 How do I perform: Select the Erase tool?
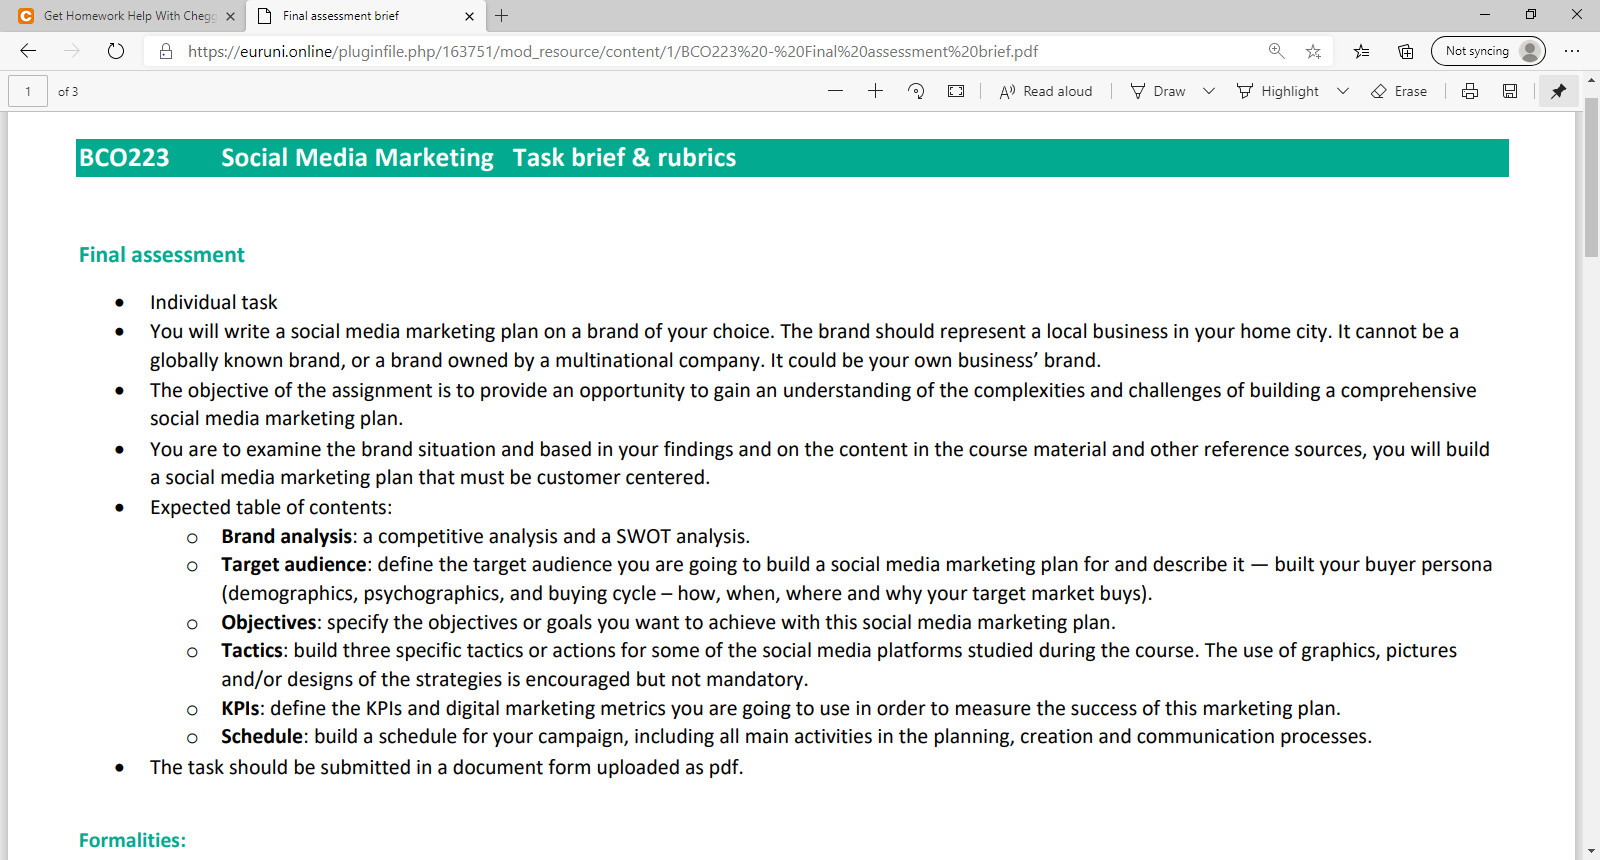1399,91
